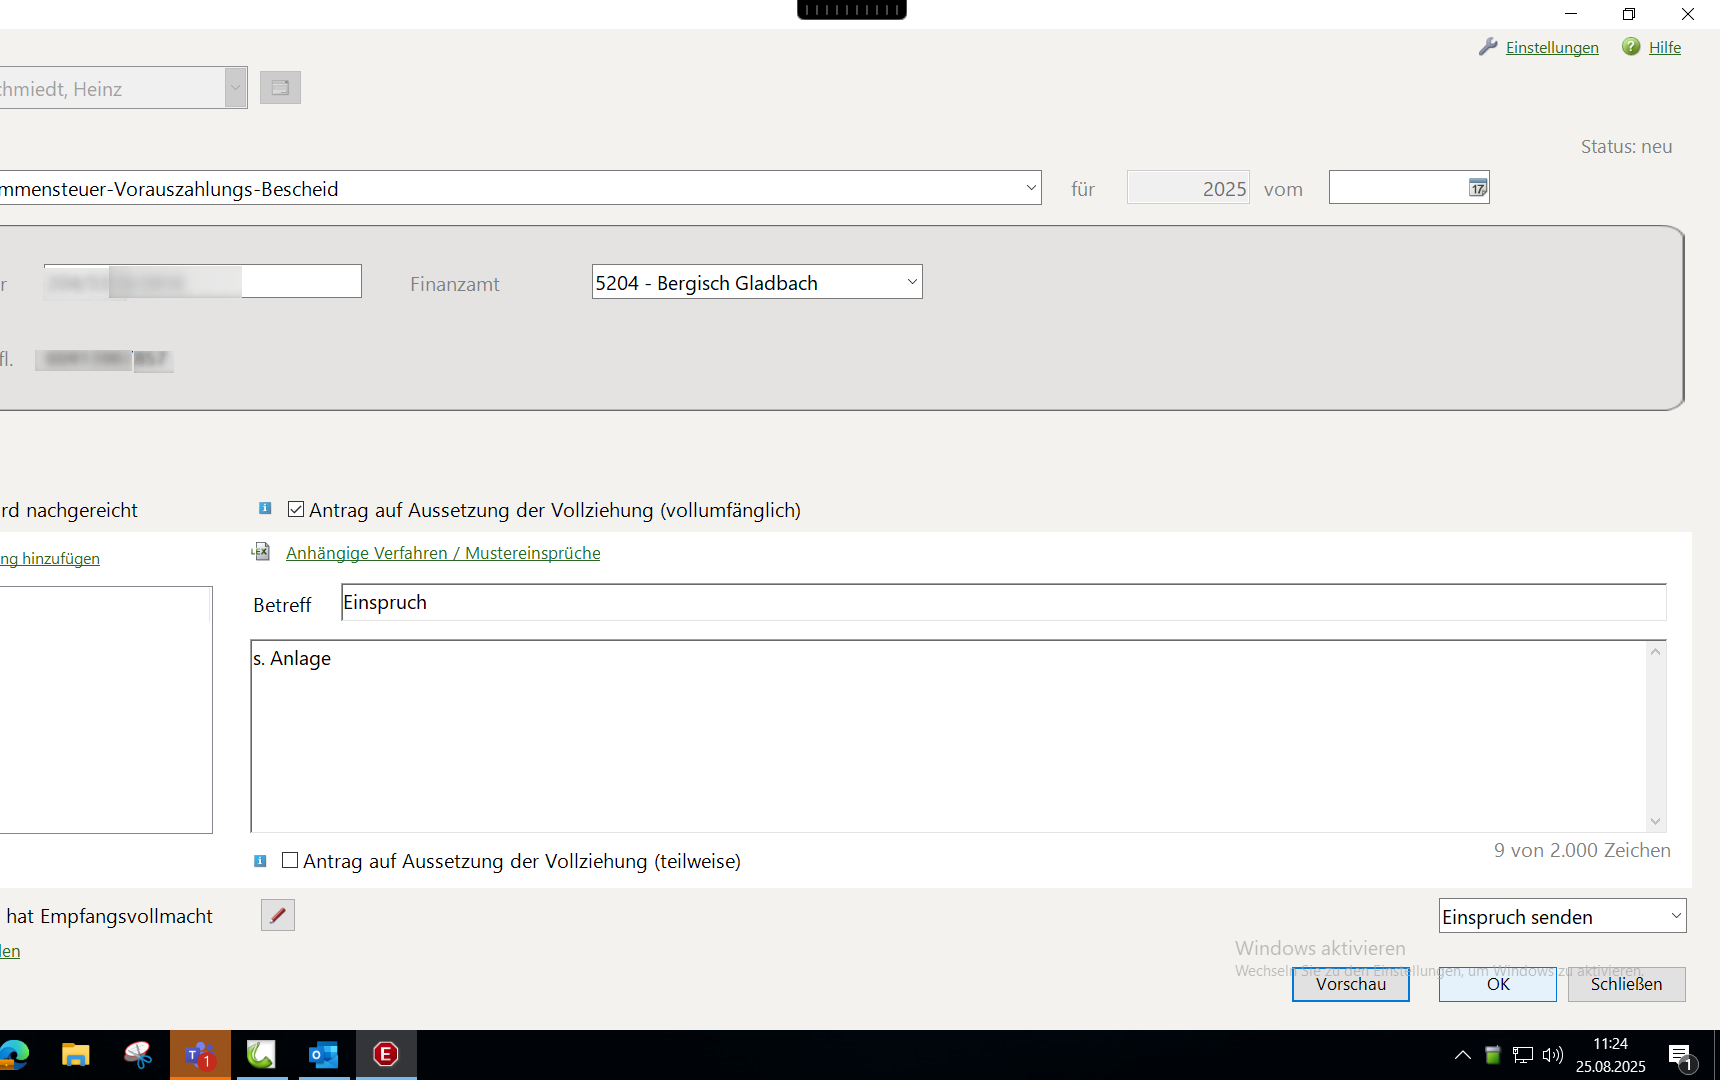The width and height of the screenshot is (1720, 1080).
Task: Uncheck Aussetzung der Vollziehung (vollumfänglich)
Action: tap(296, 509)
